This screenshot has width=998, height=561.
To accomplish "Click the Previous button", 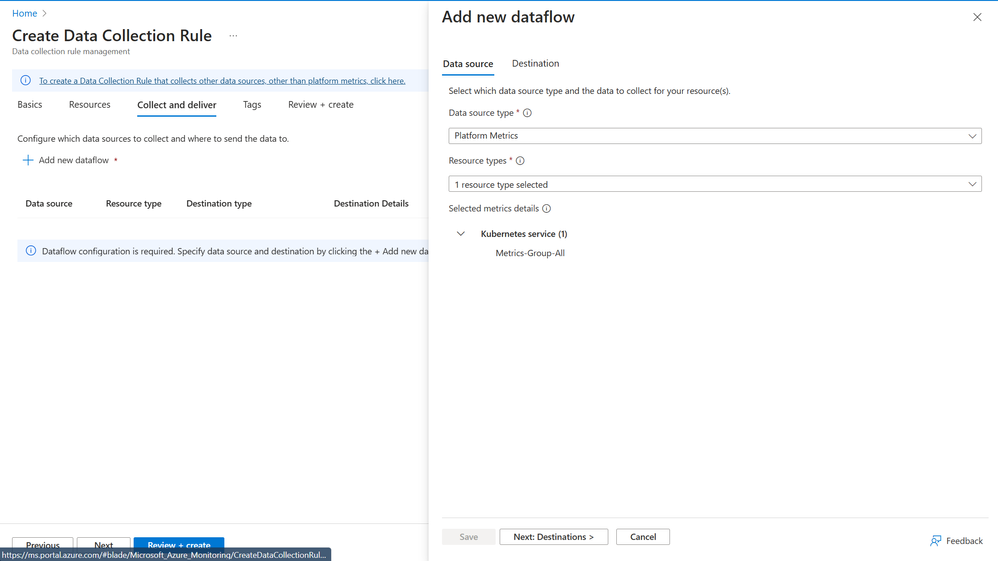I will (43, 544).
